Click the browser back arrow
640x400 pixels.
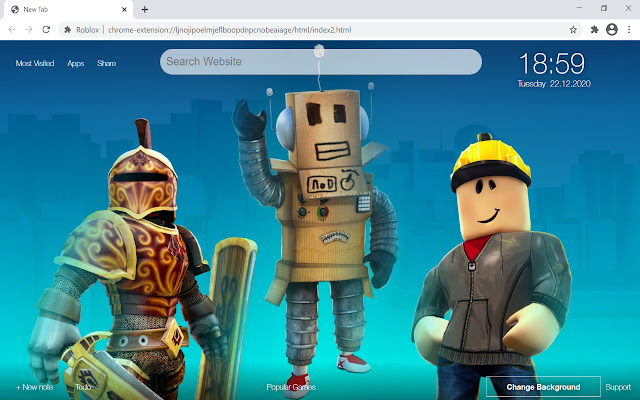point(12,29)
